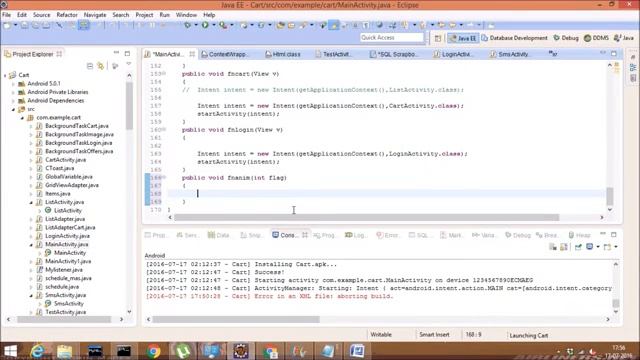Screen dimensions: 640x360
Task: Switch to the LoginActiv editor tab
Action: (x=453, y=54)
